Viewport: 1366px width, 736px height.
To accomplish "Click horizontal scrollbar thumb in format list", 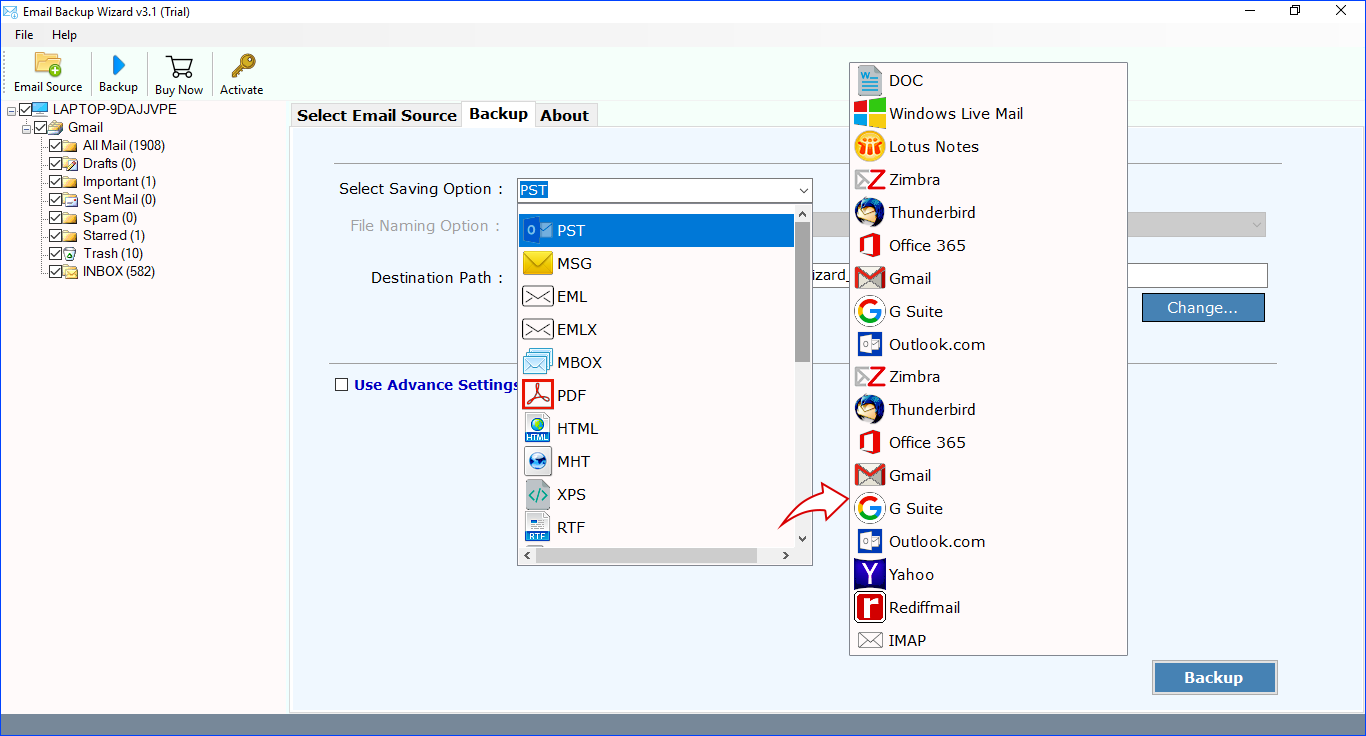I will coord(647,555).
